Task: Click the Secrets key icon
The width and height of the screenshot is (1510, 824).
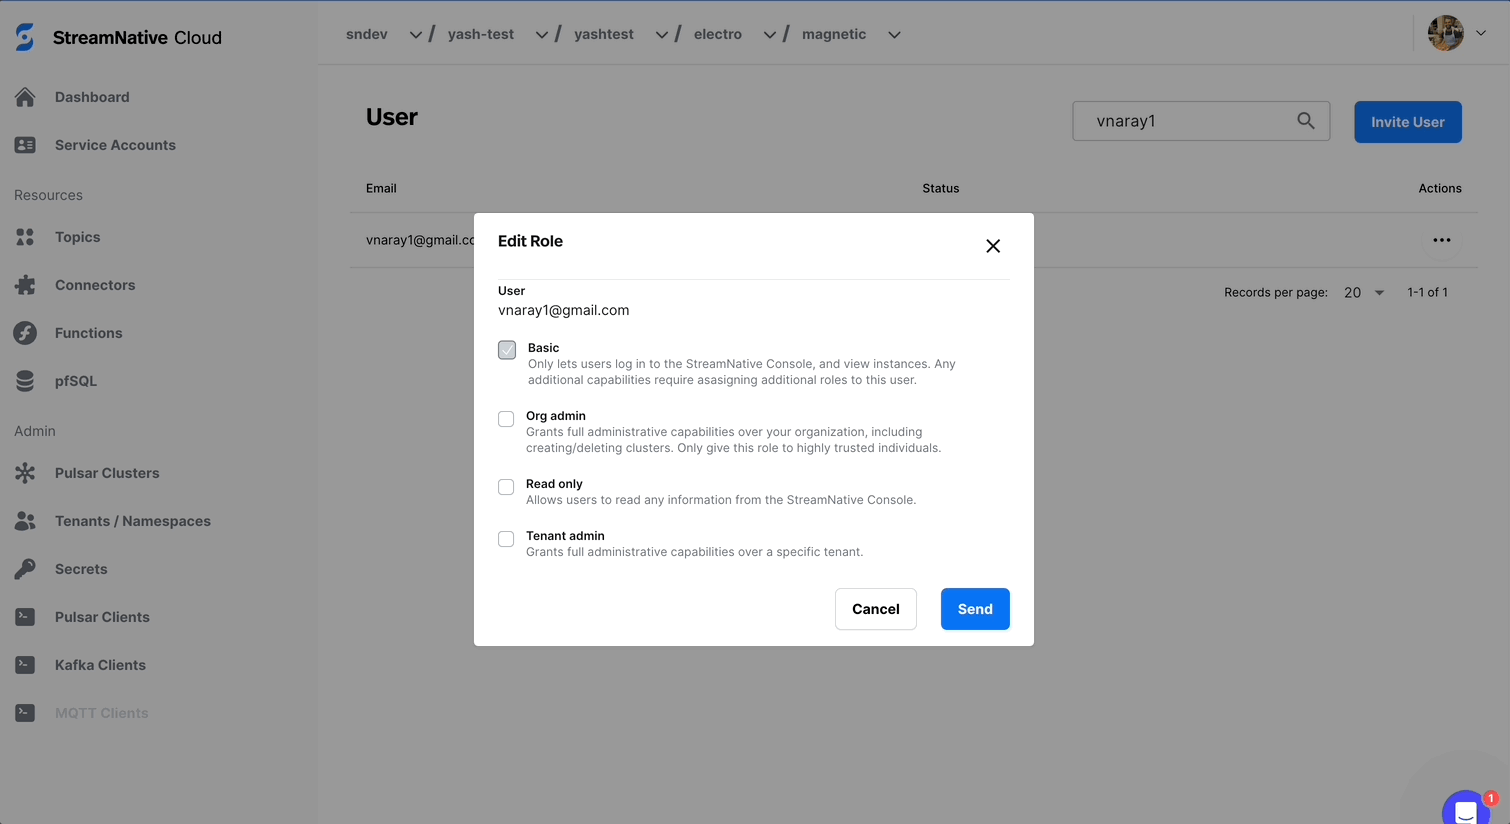Action: click(25, 569)
